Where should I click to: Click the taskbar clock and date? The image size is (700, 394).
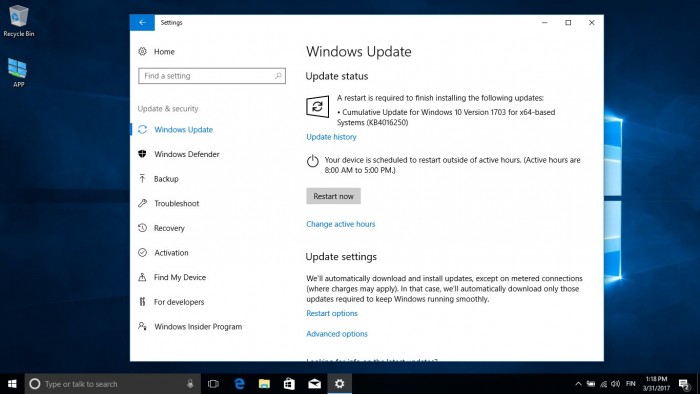pos(656,384)
